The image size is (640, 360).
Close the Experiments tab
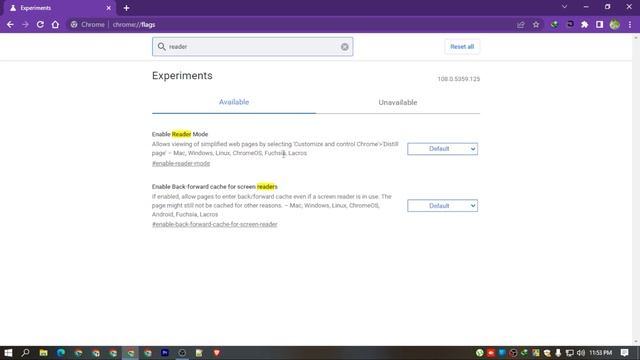109,8
